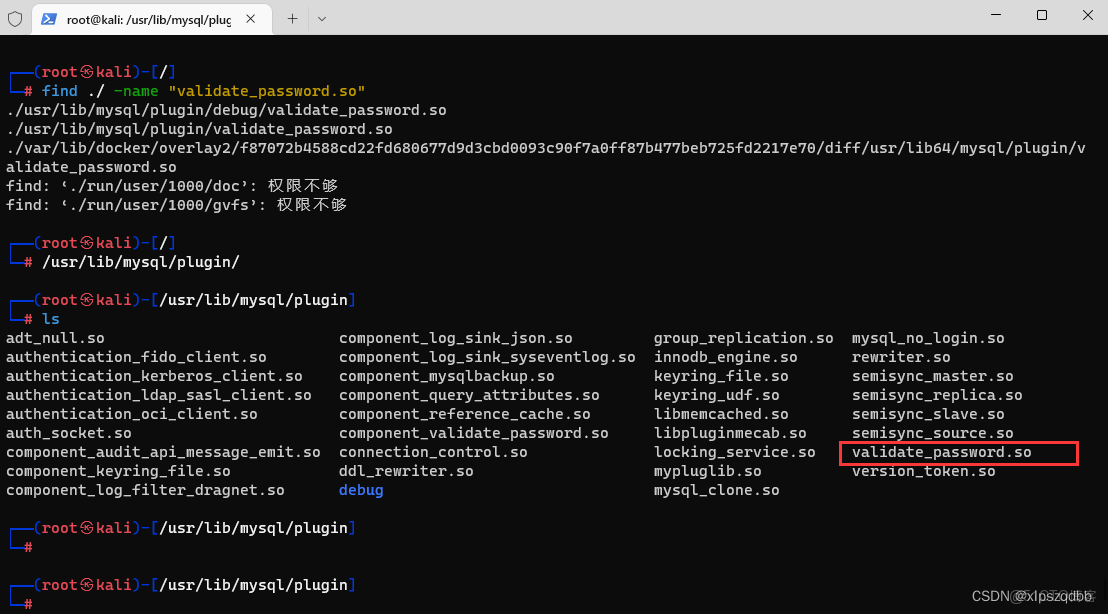Click the shield icon in the title bar
1108x614 pixels.
(x=15, y=19)
